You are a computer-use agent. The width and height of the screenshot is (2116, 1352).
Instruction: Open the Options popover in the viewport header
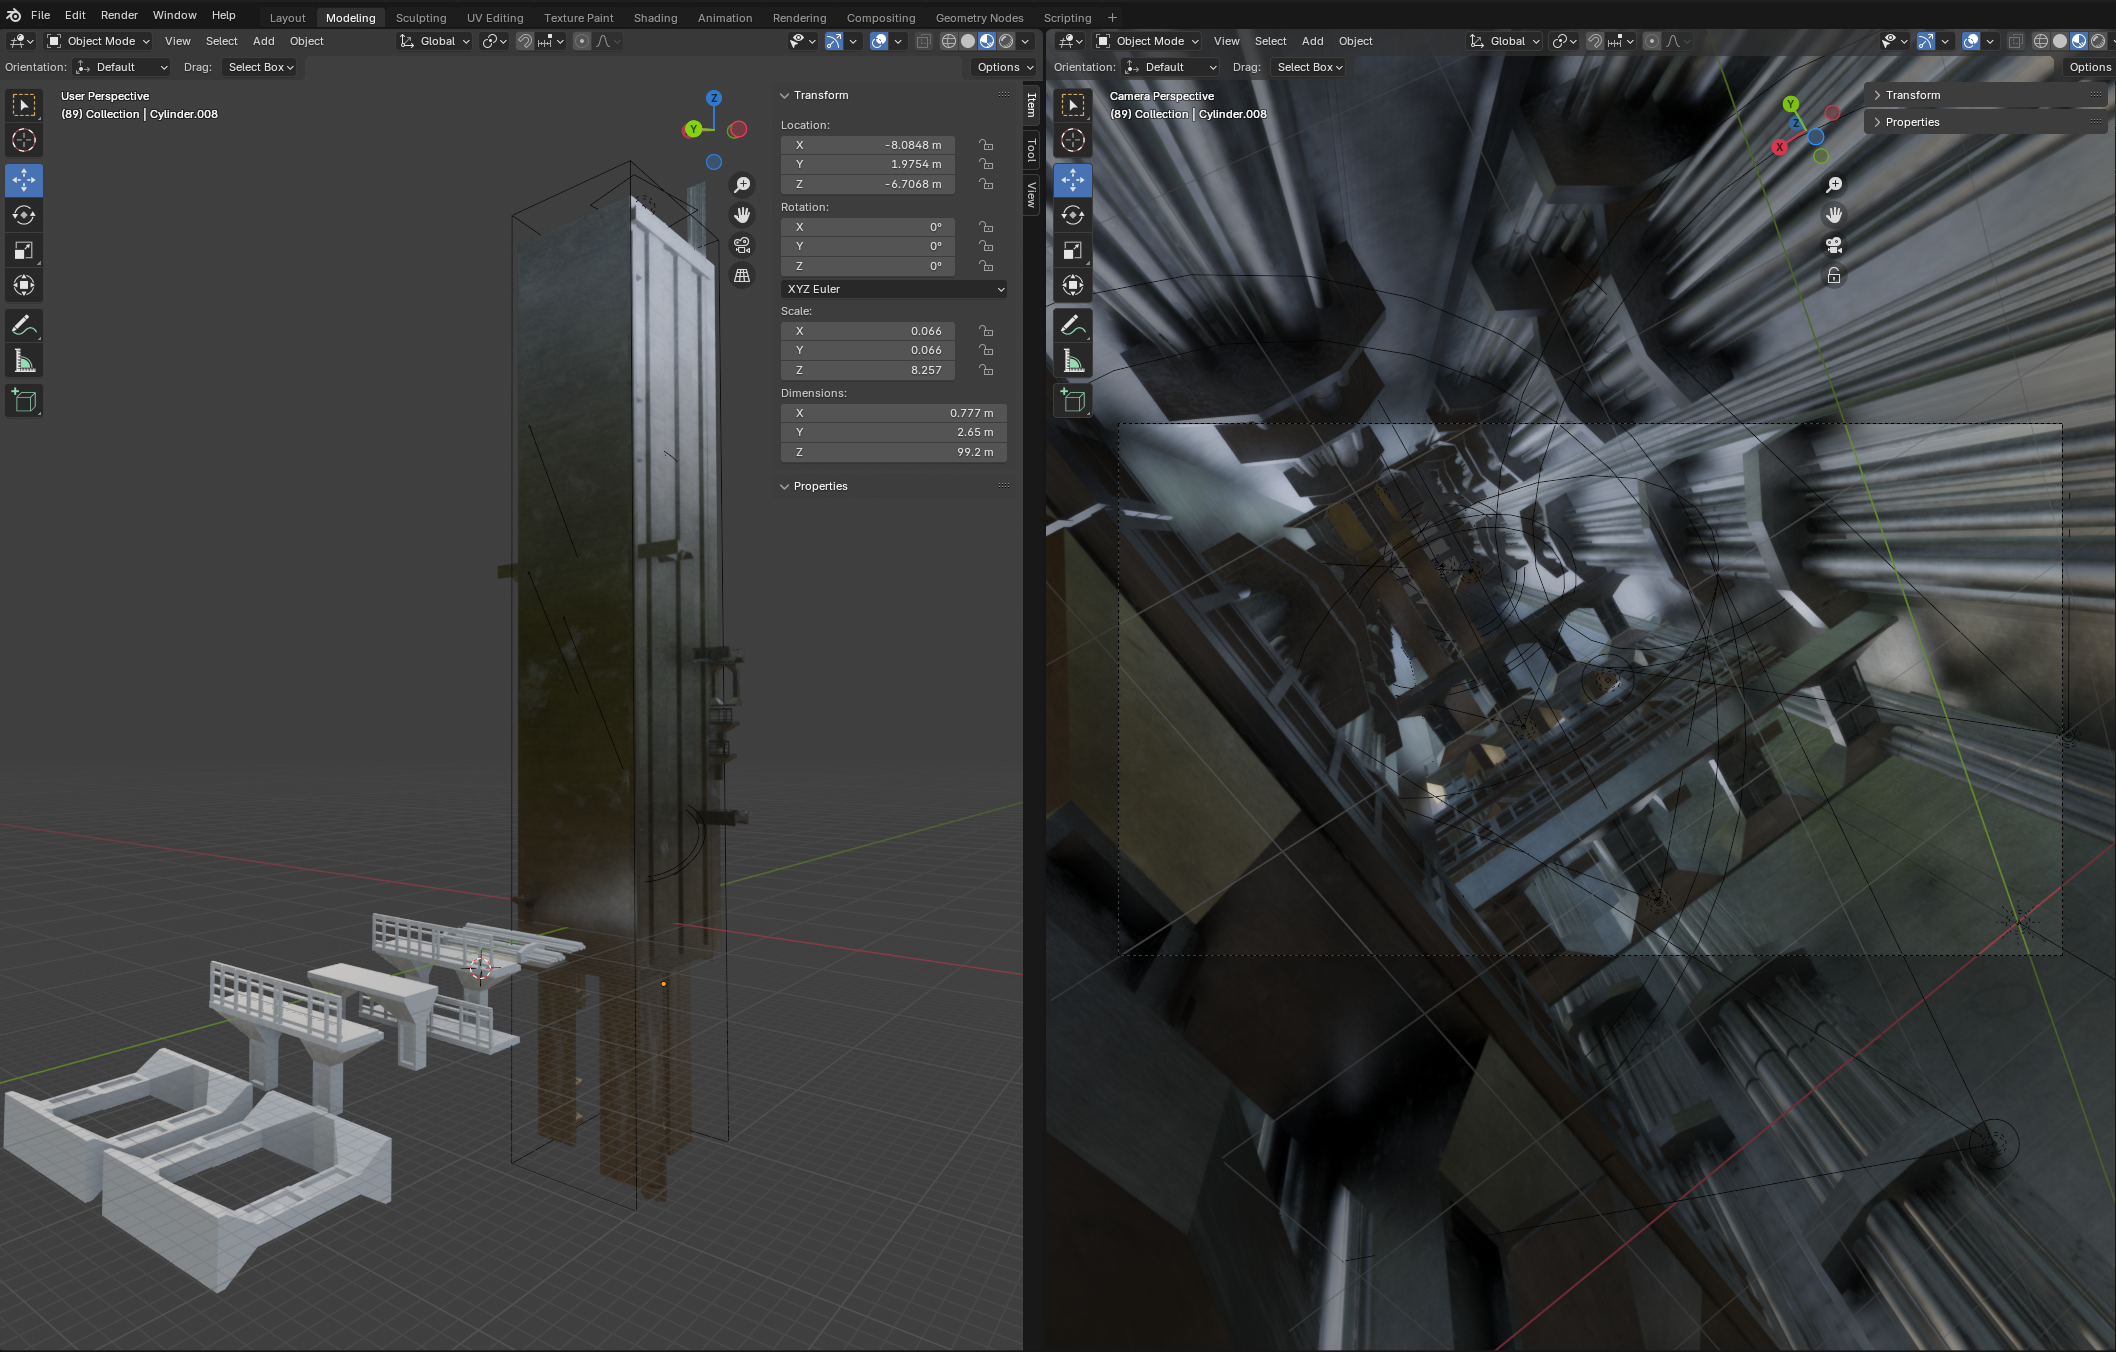pyautogui.click(x=1003, y=67)
